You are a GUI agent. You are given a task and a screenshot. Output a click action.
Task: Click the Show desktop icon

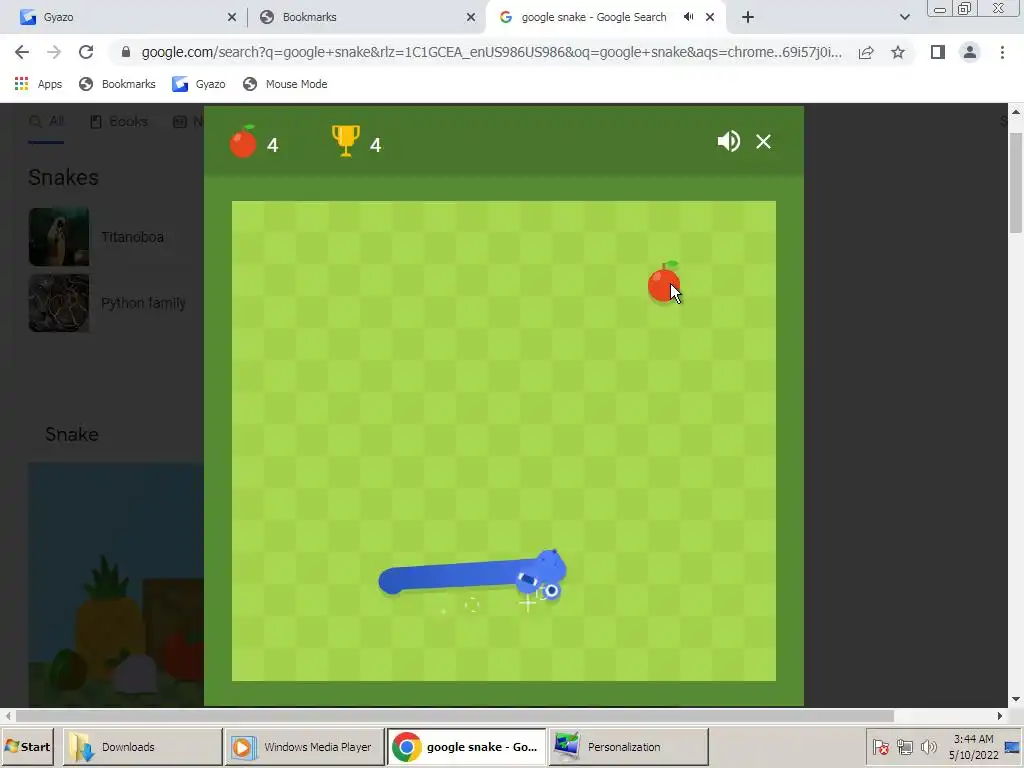pos(1013,746)
